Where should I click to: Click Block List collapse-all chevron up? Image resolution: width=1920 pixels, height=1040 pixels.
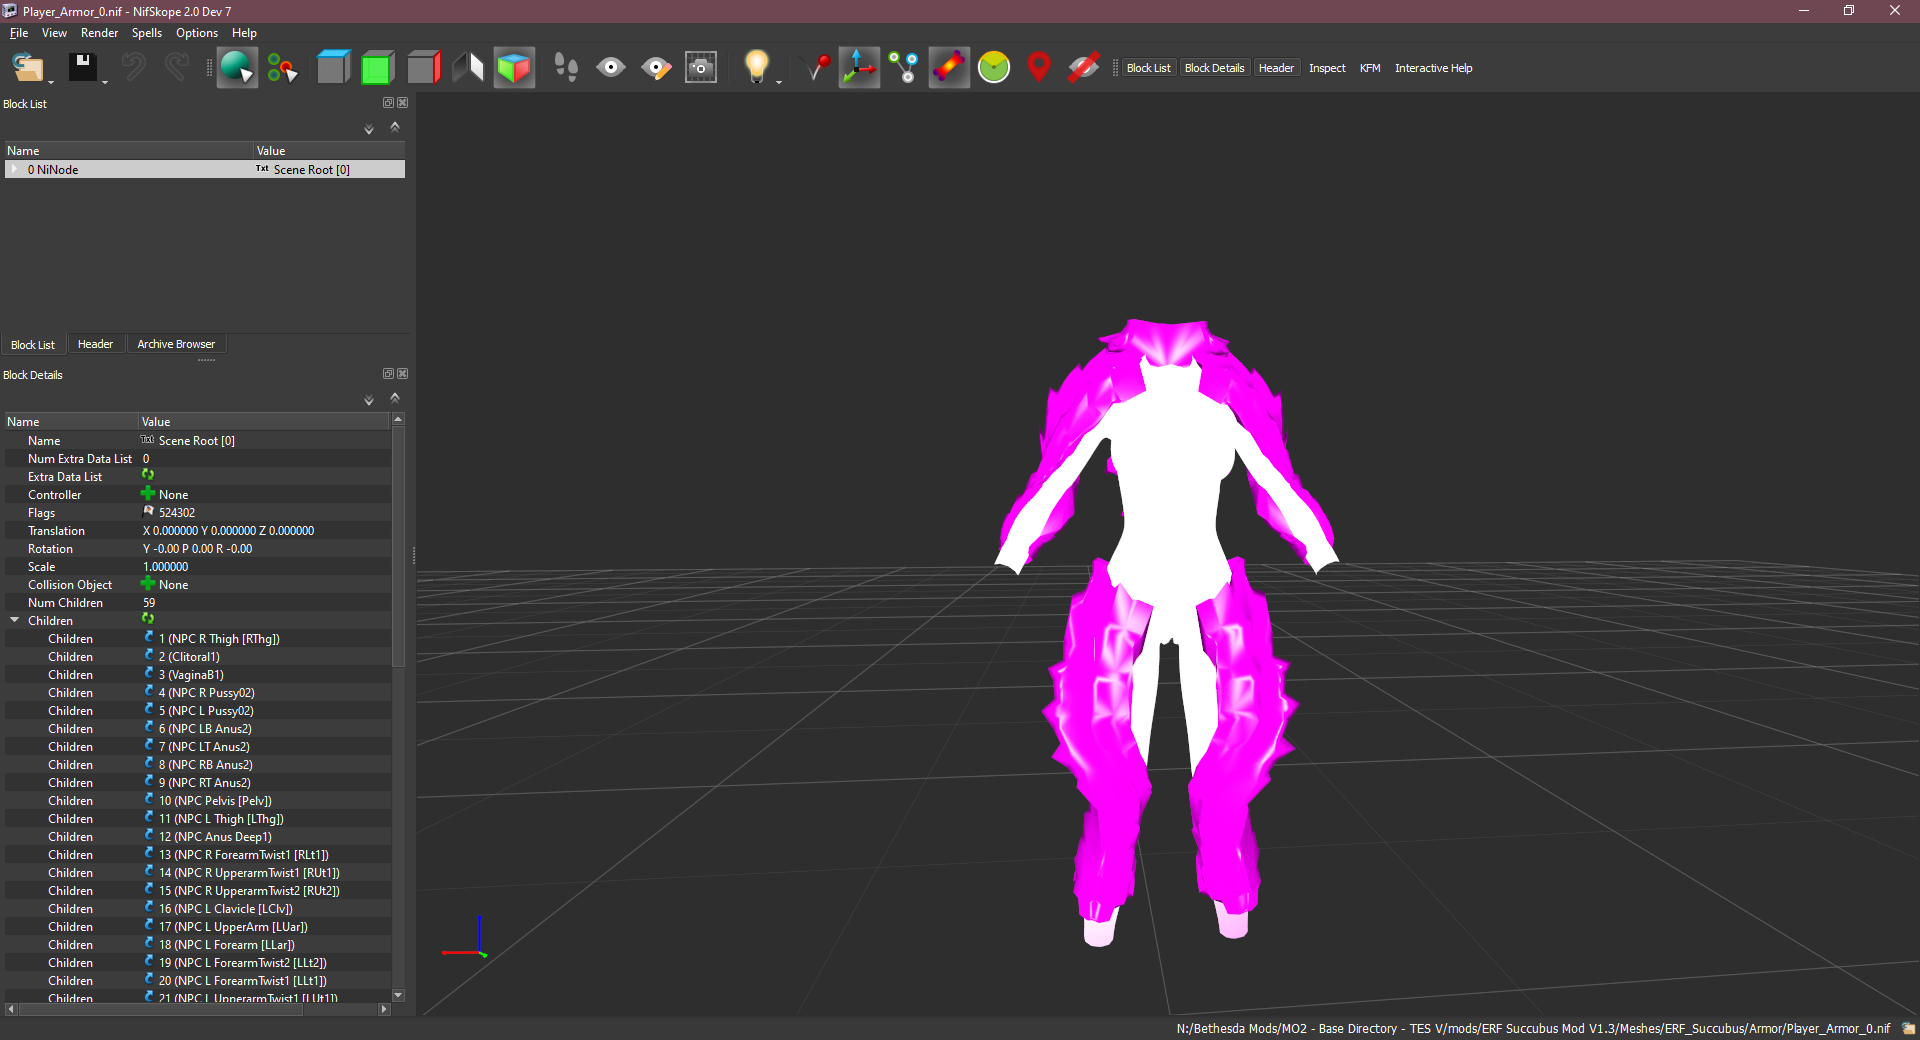(x=395, y=127)
